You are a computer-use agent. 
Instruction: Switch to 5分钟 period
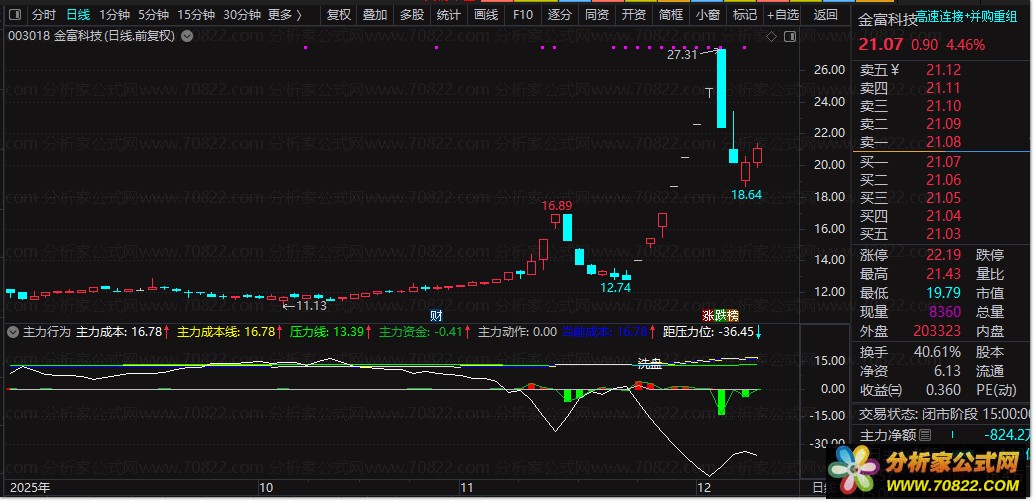[x=154, y=15]
